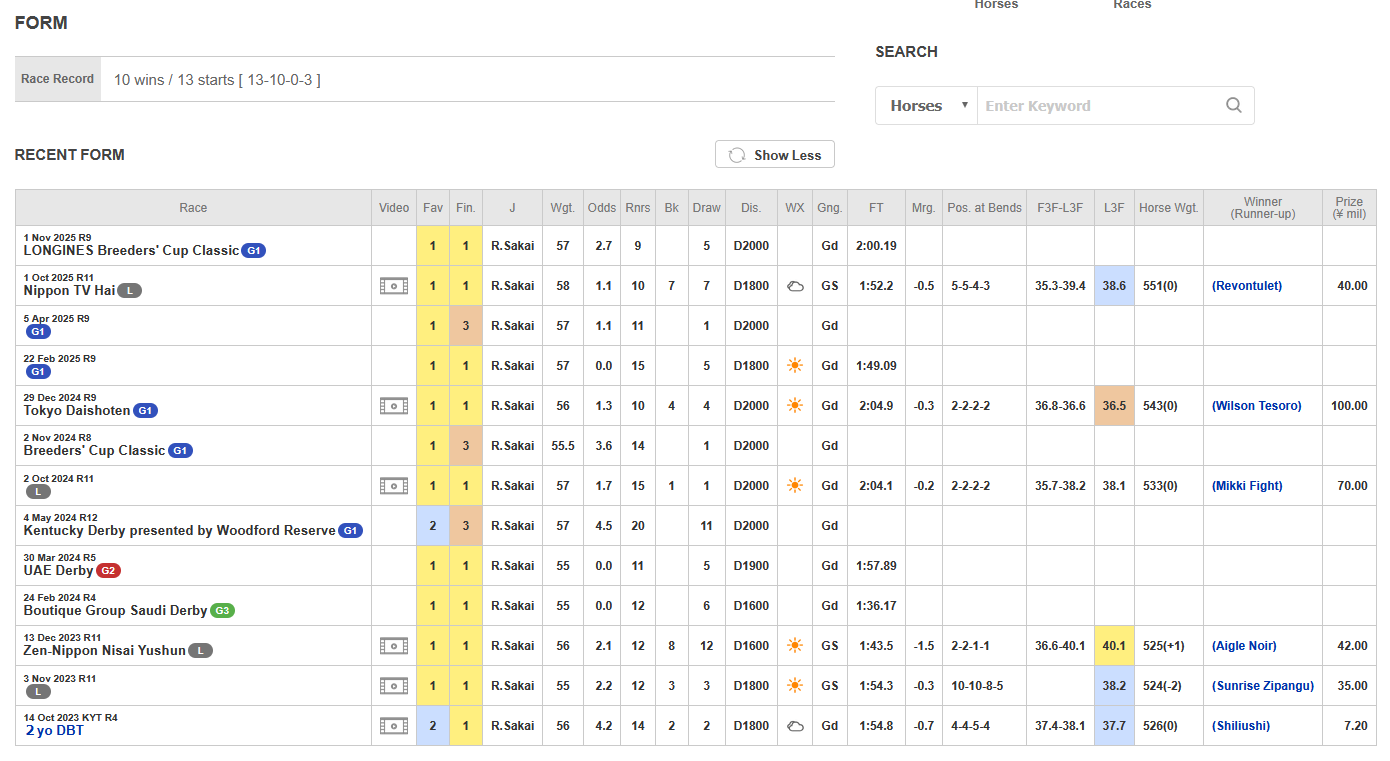
Task: Click the Horse Wgt. column header
Action: point(1169,208)
